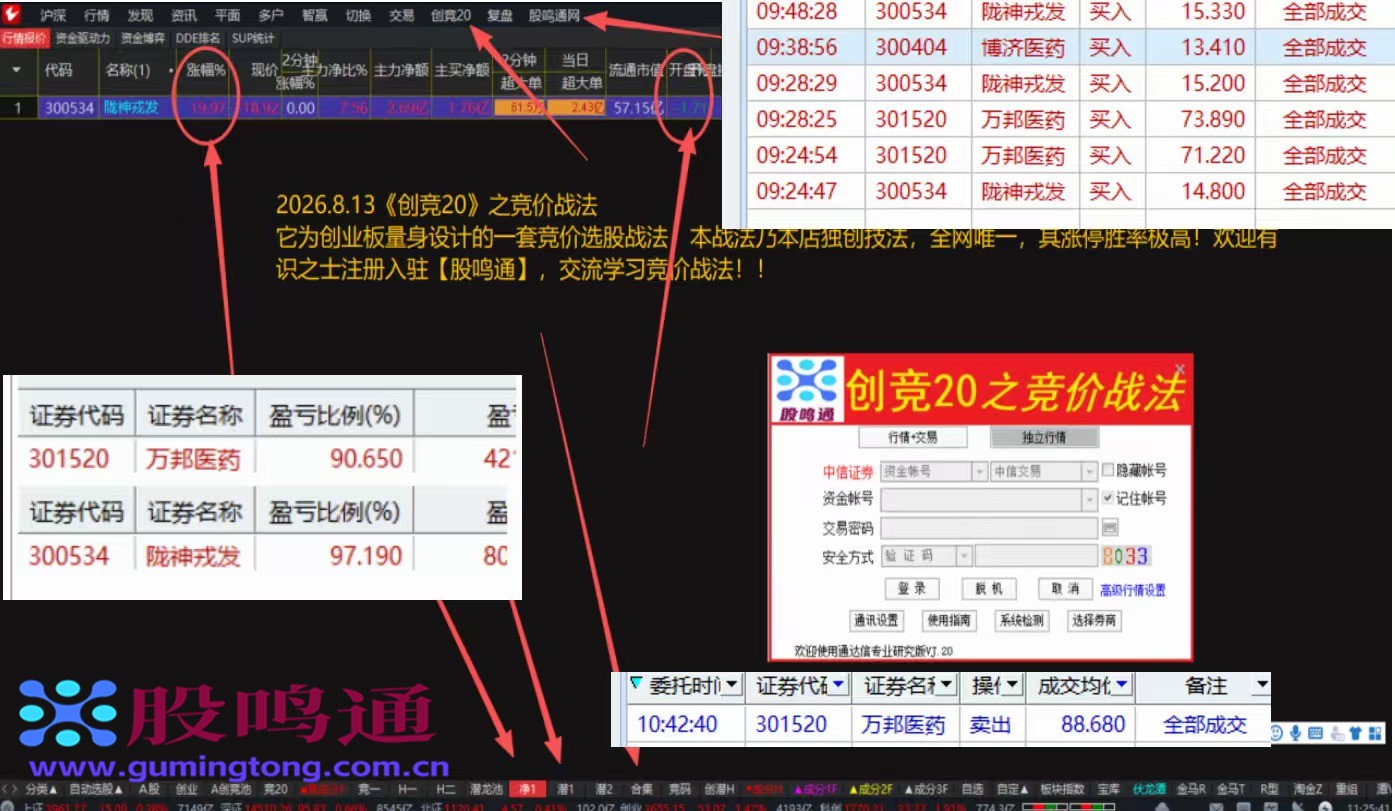Open the 创竞20 menu
This screenshot has width=1395, height=811.
(x=451, y=16)
